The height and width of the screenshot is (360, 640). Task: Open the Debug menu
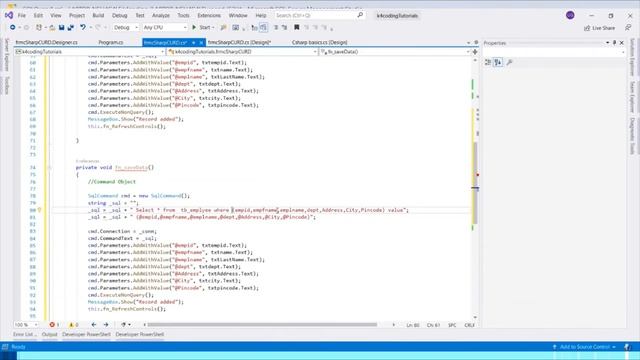119,16
